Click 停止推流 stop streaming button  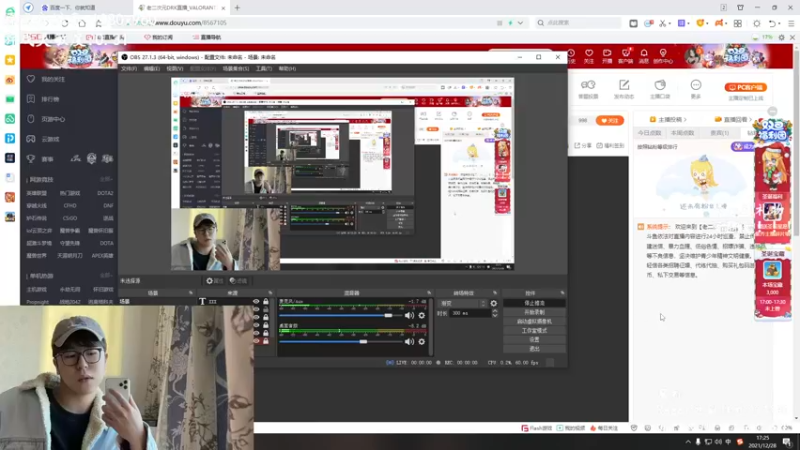(x=534, y=303)
